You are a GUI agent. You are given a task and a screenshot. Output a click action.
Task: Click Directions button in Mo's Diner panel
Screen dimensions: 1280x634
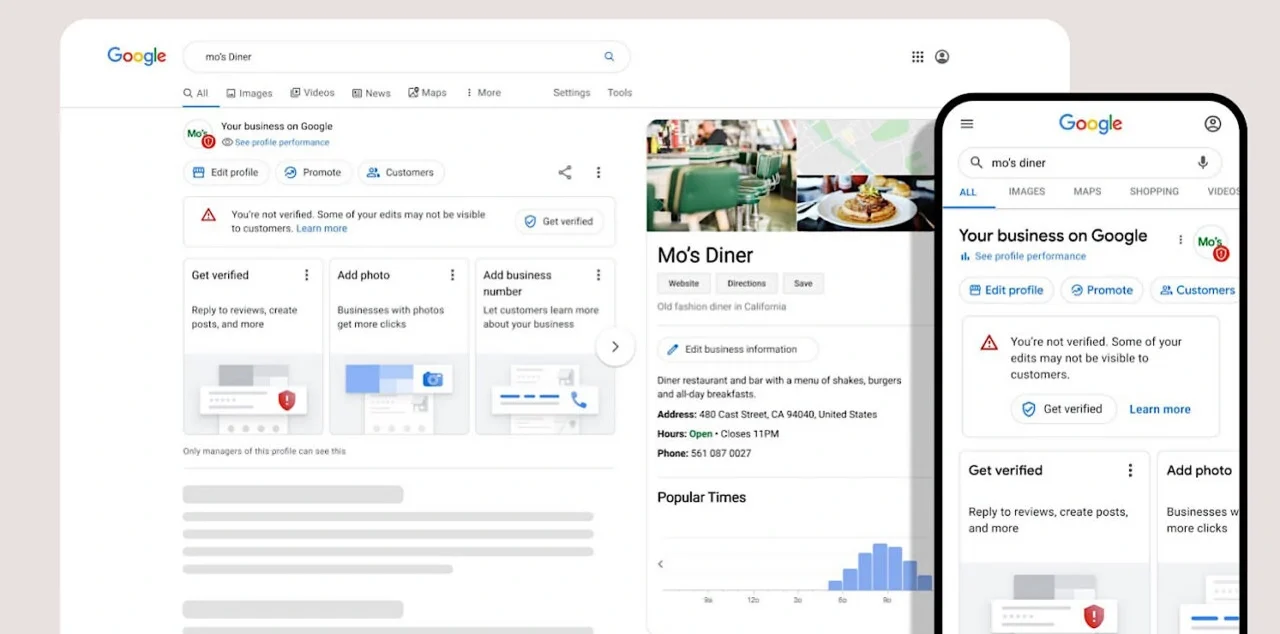pyautogui.click(x=746, y=283)
